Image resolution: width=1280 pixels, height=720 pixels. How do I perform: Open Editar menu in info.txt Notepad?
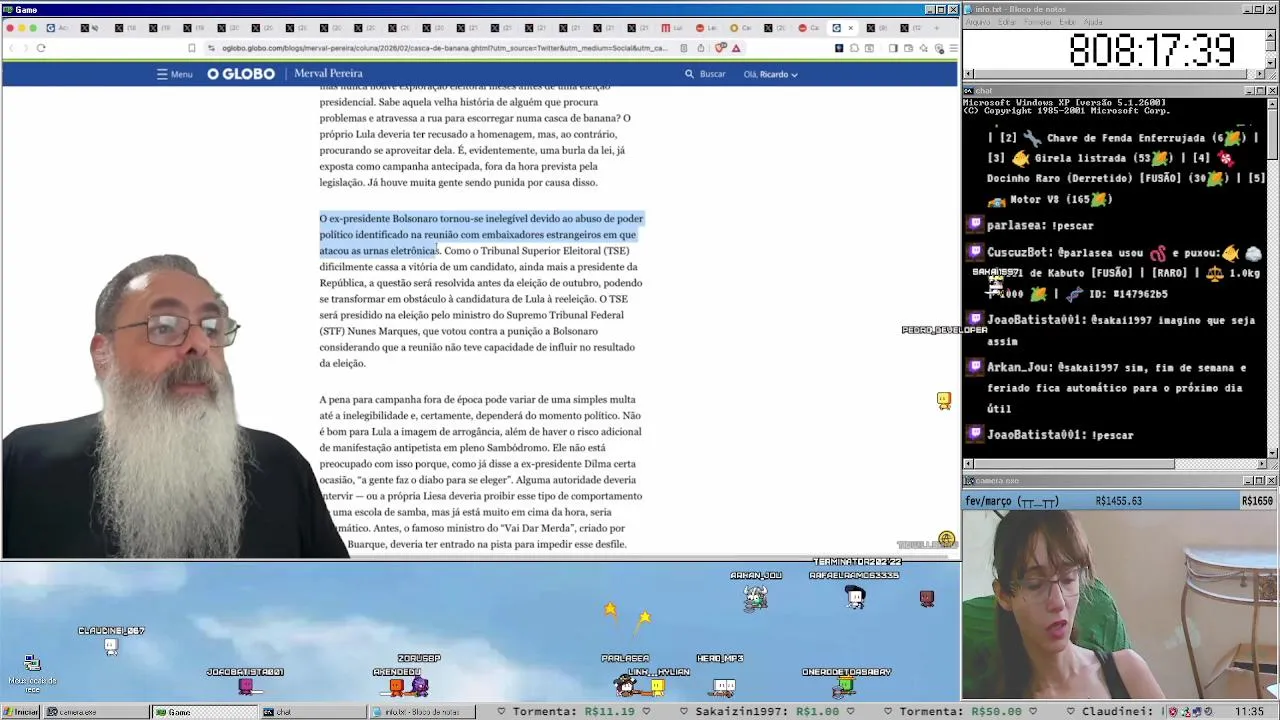(1006, 22)
